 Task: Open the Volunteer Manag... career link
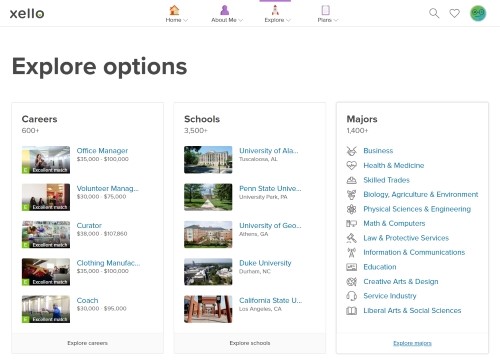pyautogui.click(x=108, y=188)
